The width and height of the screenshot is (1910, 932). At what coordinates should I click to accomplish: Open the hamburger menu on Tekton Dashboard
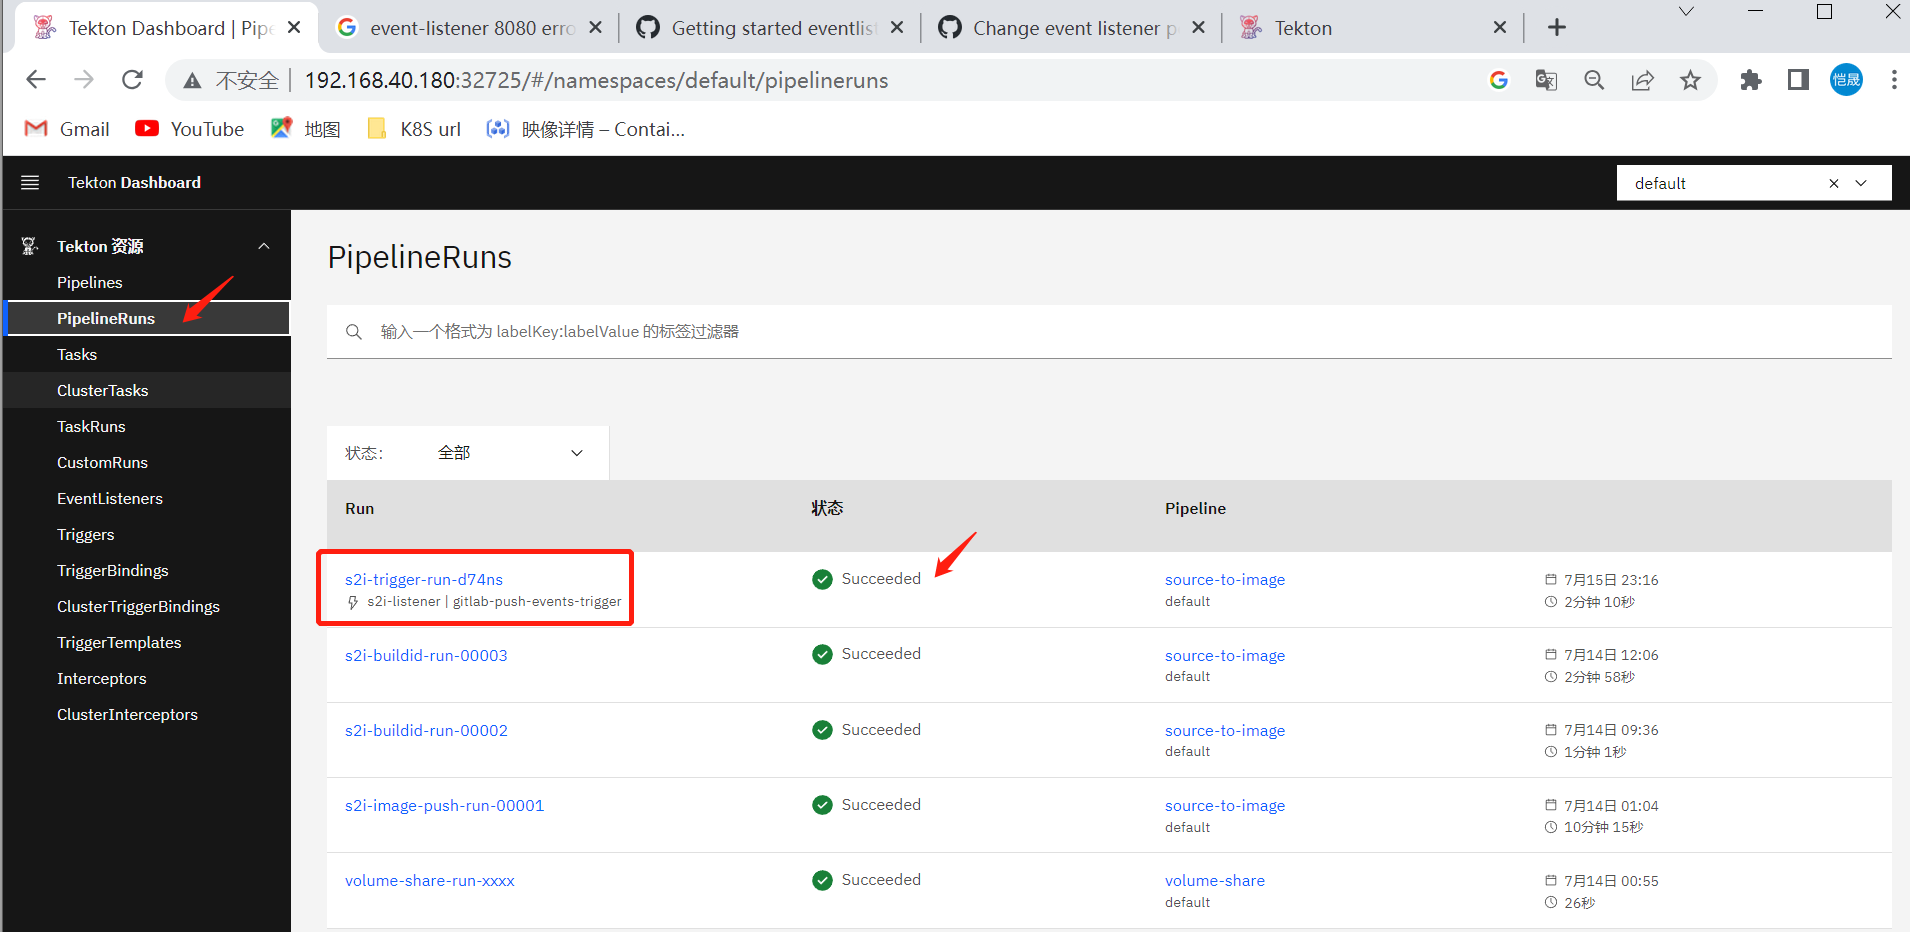click(30, 182)
